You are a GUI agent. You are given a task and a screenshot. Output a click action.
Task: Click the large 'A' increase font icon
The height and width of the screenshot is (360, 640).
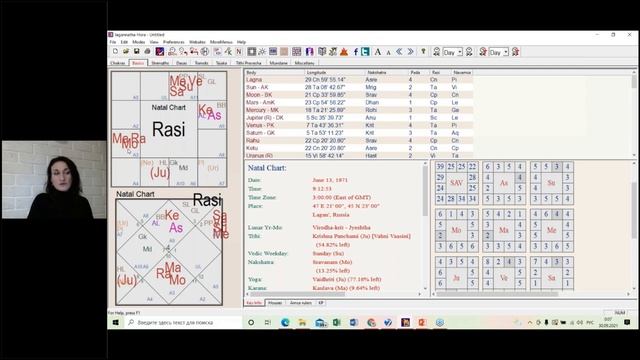pos(378,51)
